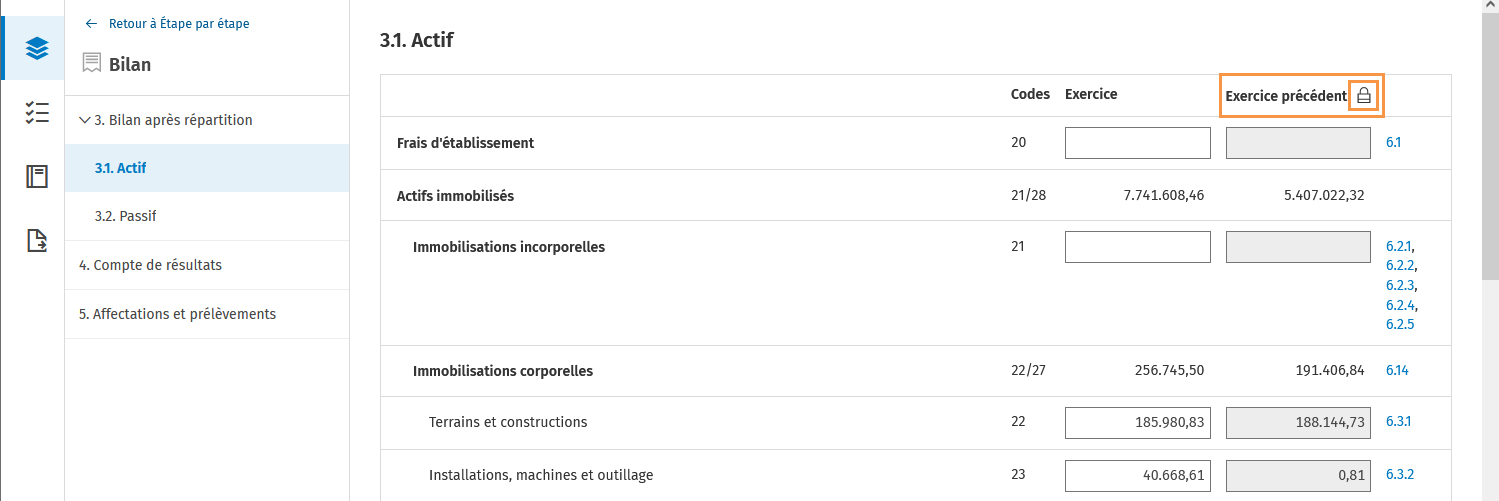This screenshot has height=501, width=1499.
Task: Click the Bilan receipt icon
Action: 92,64
